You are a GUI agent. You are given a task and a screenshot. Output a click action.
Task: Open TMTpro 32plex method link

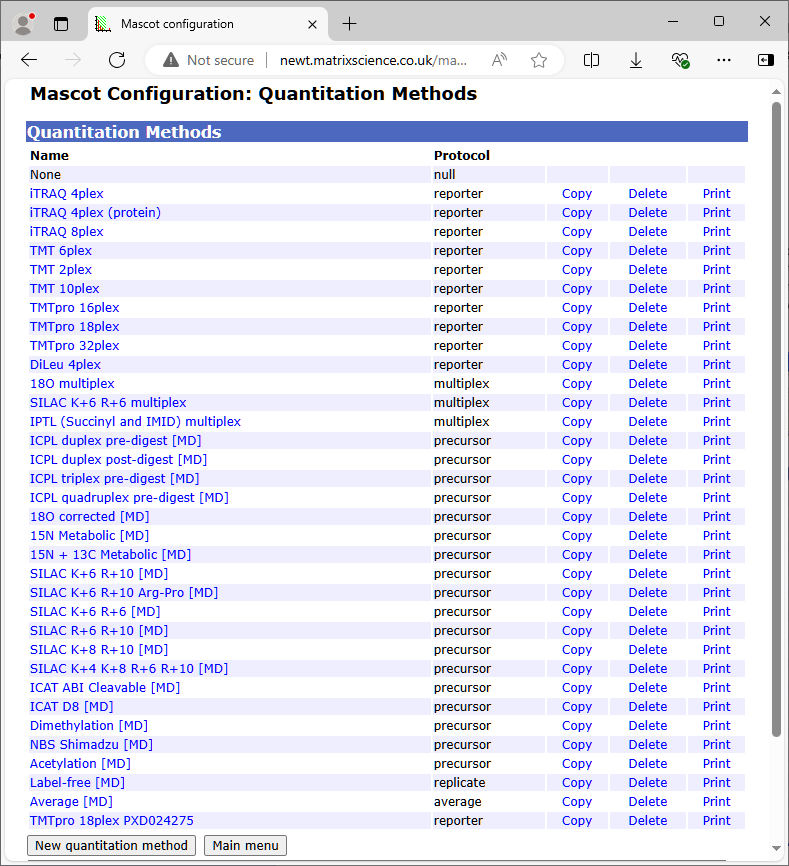click(75, 346)
